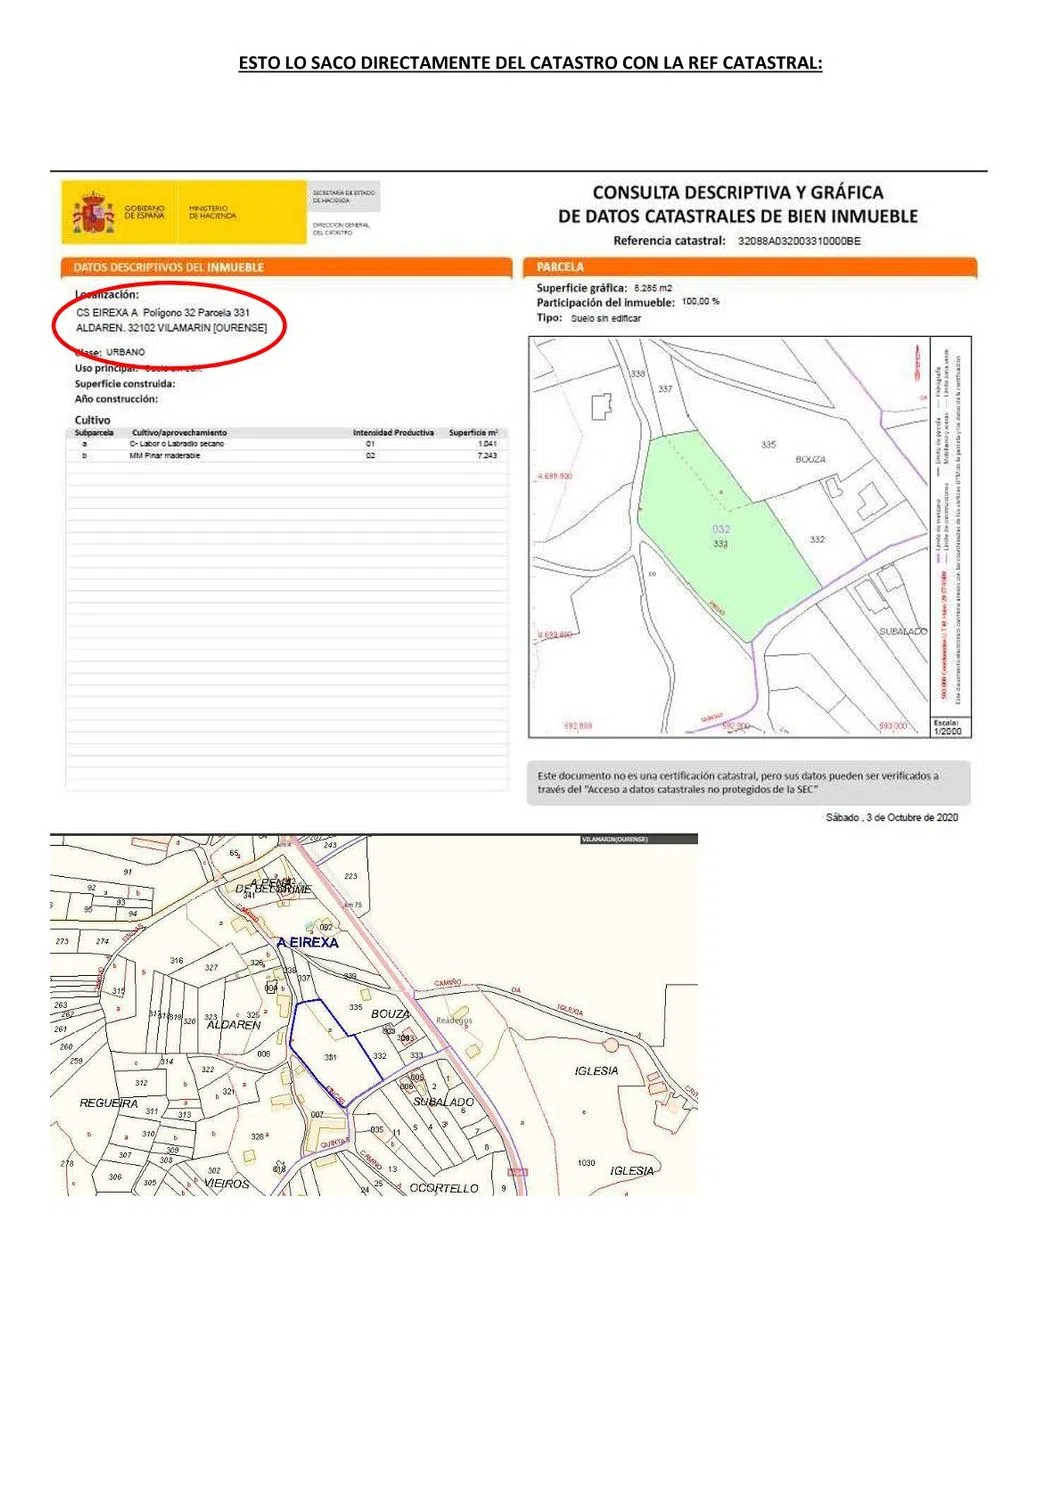The width and height of the screenshot is (1061, 1500).
Task: Click the BOUZA label on upper map
Action: [810, 459]
